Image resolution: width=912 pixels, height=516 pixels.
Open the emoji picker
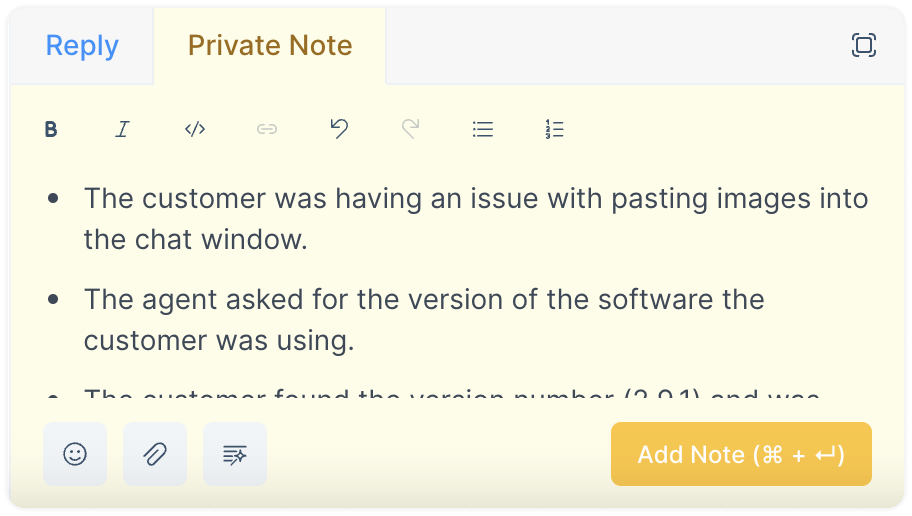(x=75, y=454)
